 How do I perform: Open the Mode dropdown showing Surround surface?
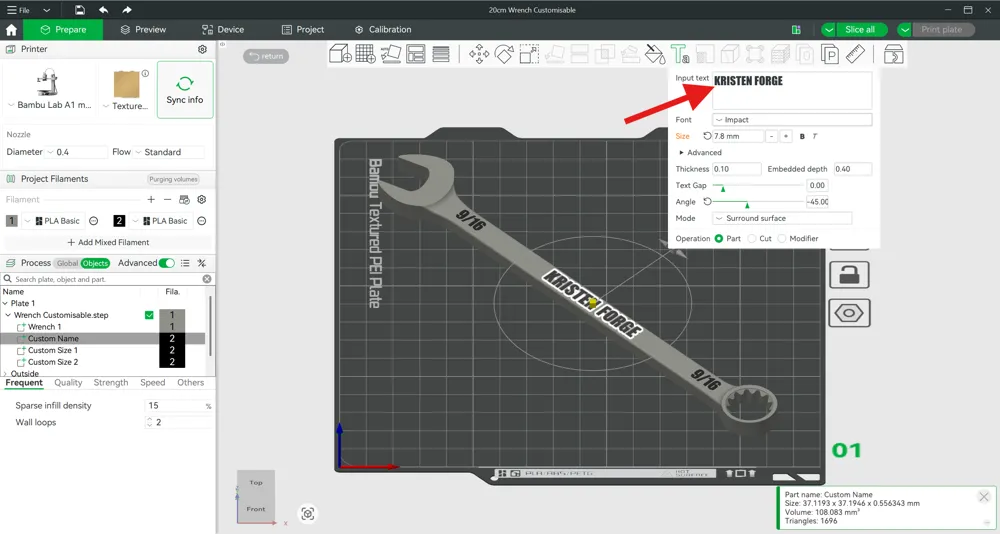coord(782,218)
